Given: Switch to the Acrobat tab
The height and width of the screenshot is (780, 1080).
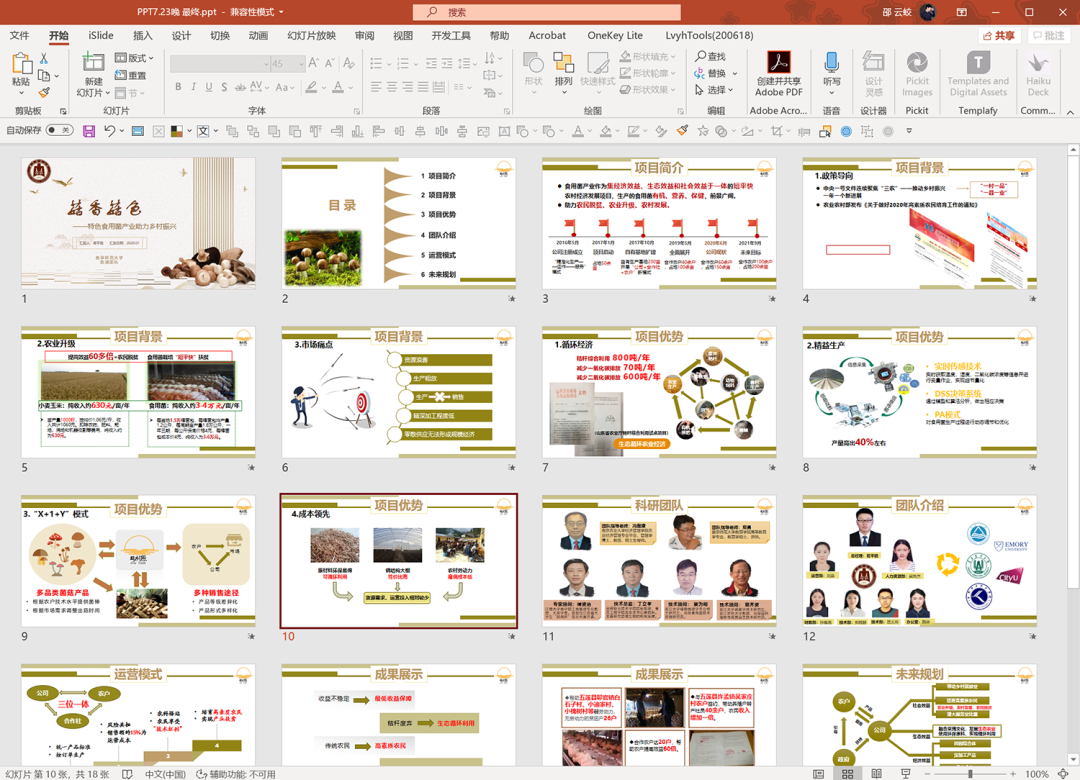Looking at the screenshot, I should tap(547, 35).
